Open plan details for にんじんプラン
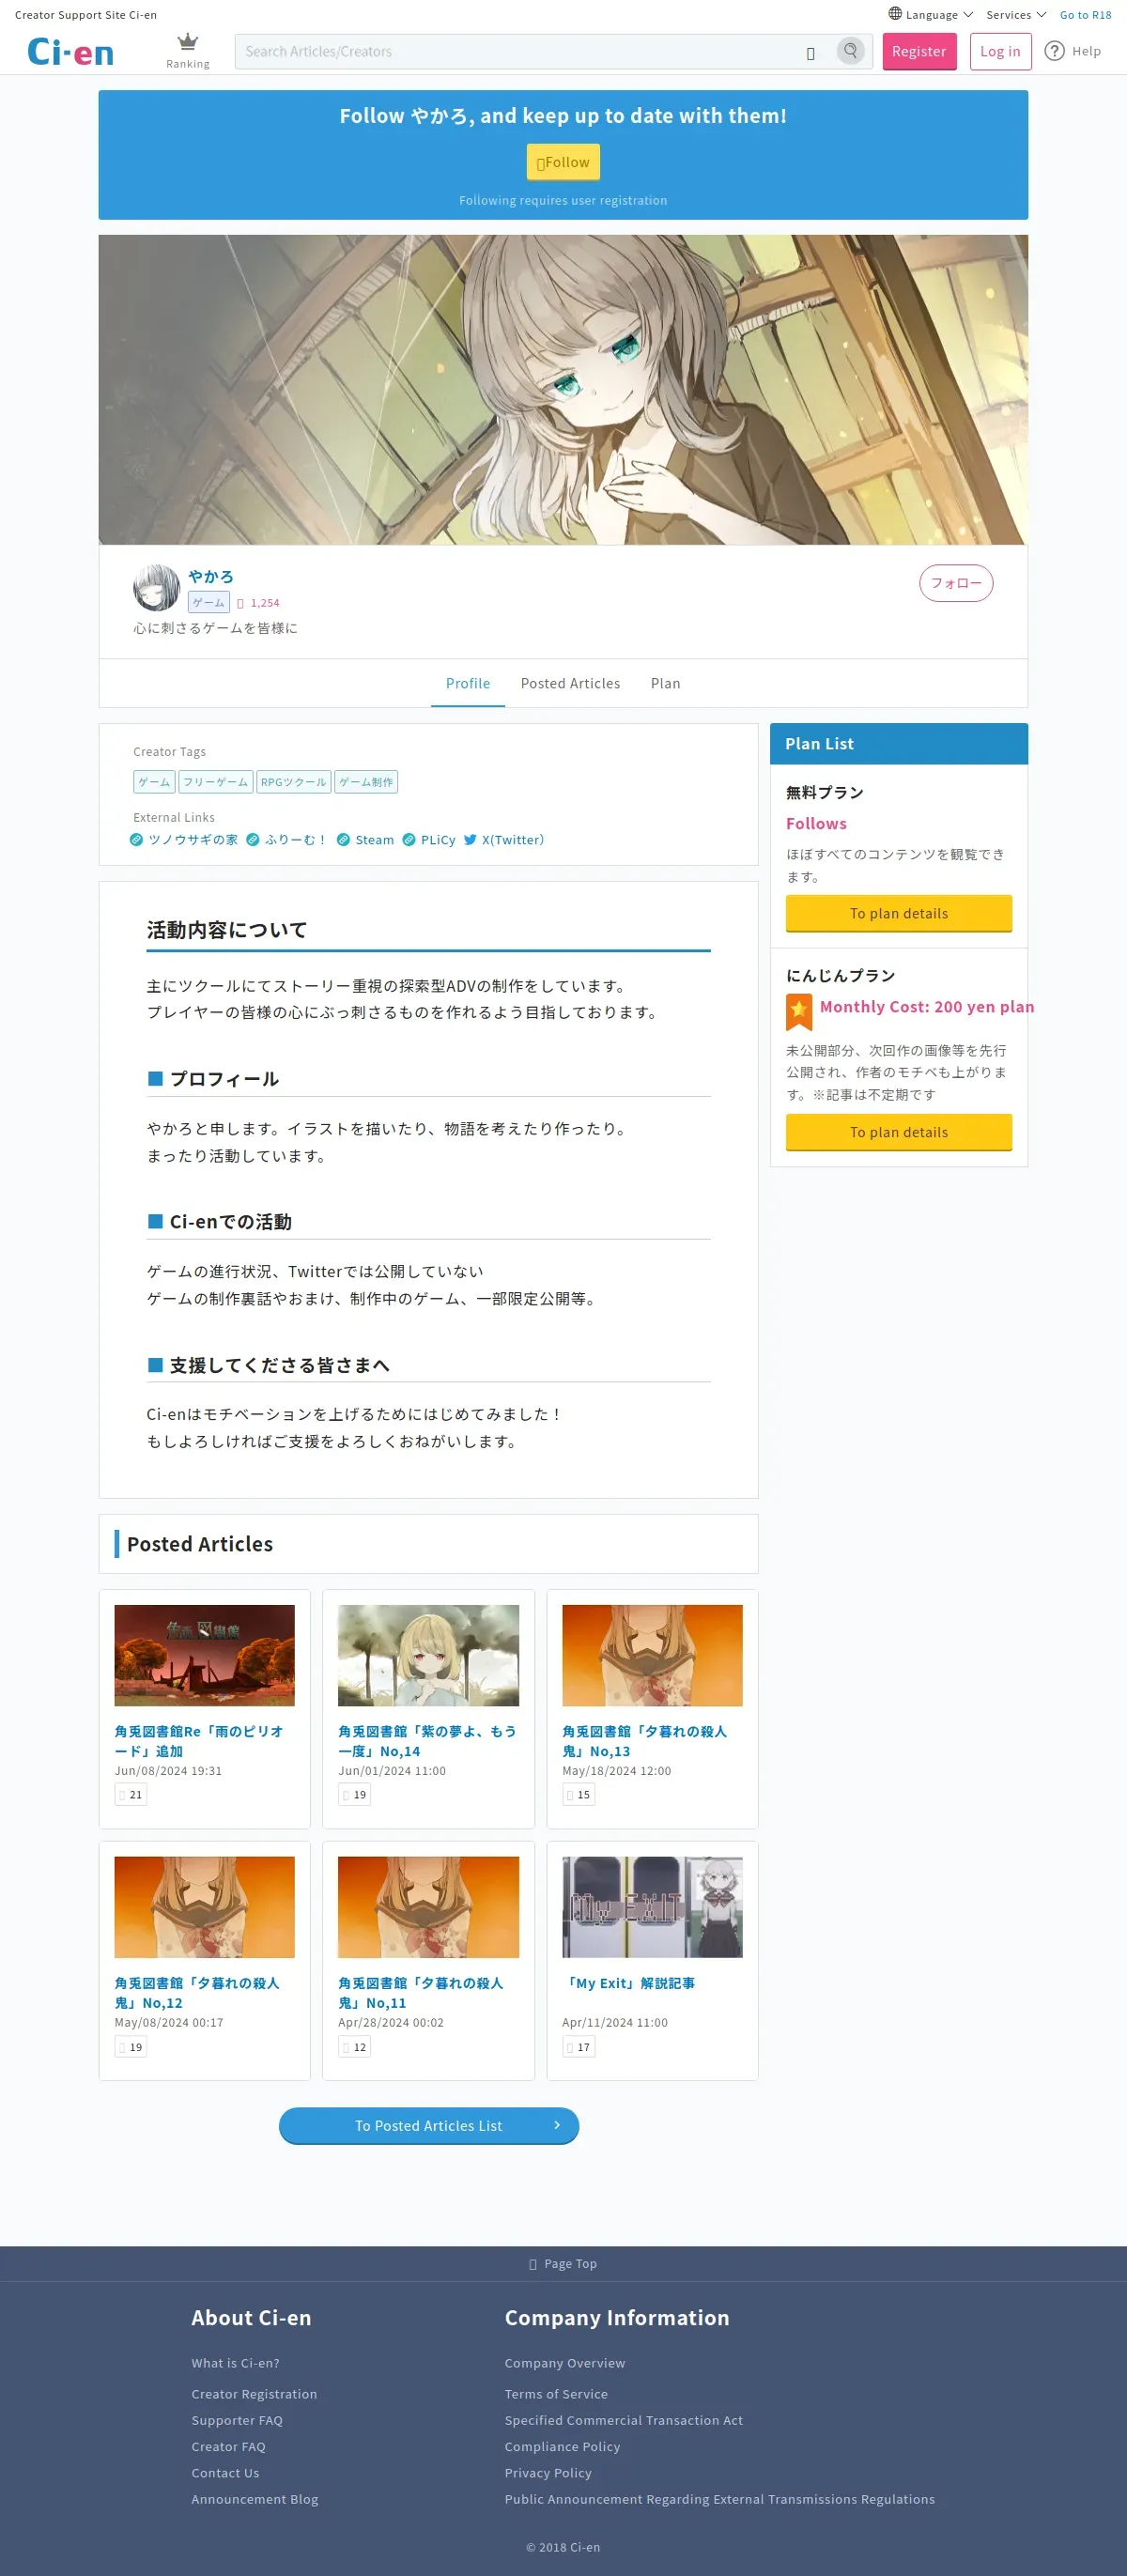The width and height of the screenshot is (1127, 2576). (898, 1132)
